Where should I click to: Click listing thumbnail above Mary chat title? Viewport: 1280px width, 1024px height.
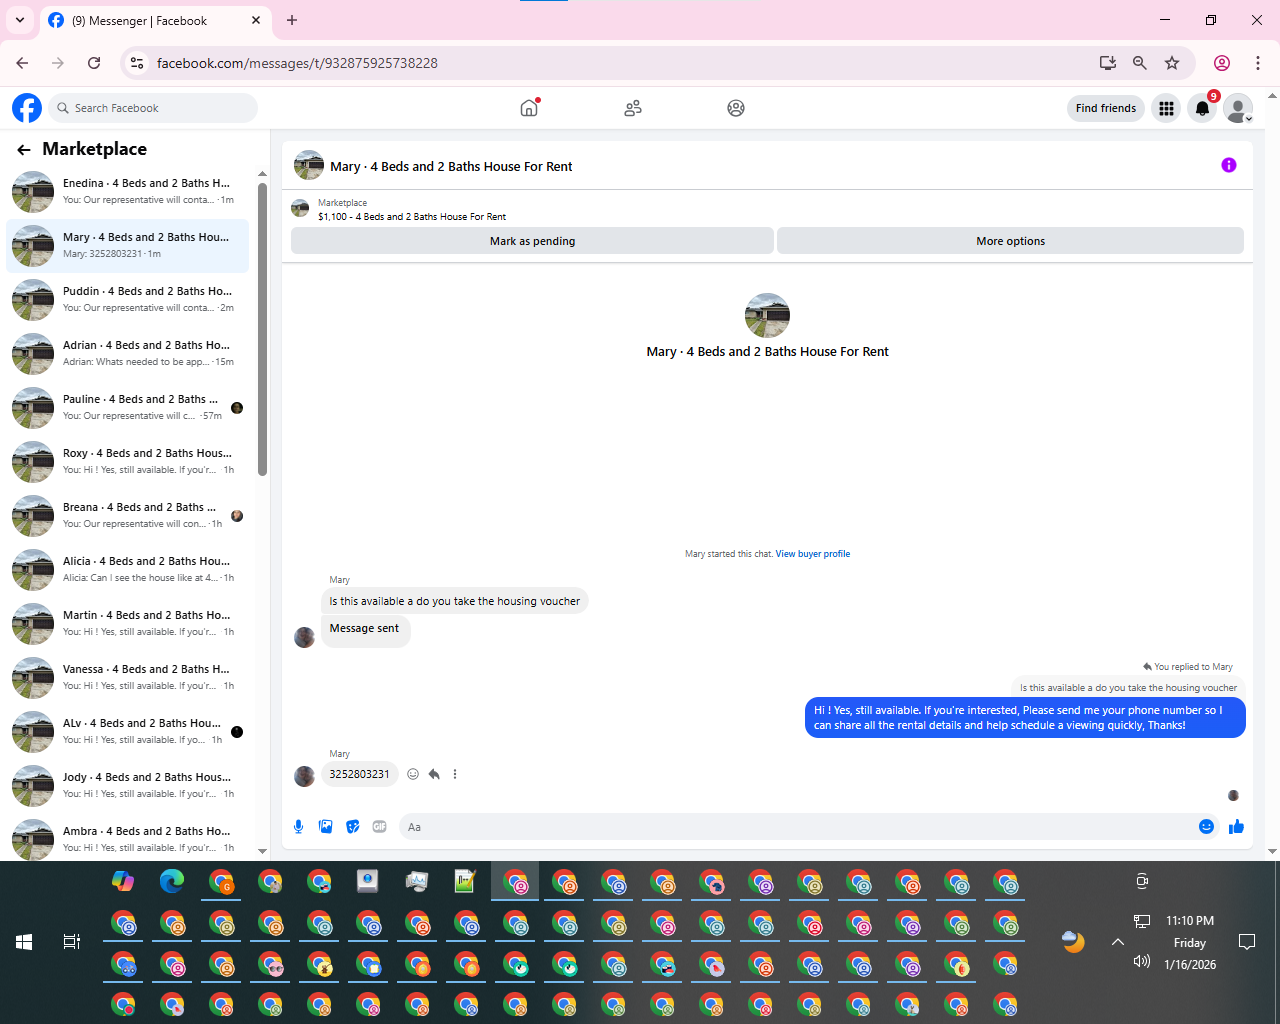click(767, 315)
